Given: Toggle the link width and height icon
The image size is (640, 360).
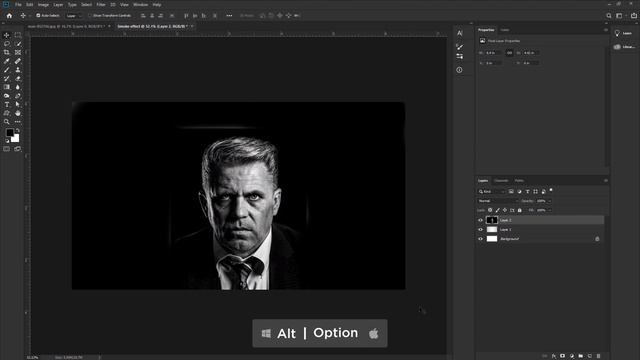Looking at the screenshot, I should click(x=509, y=53).
